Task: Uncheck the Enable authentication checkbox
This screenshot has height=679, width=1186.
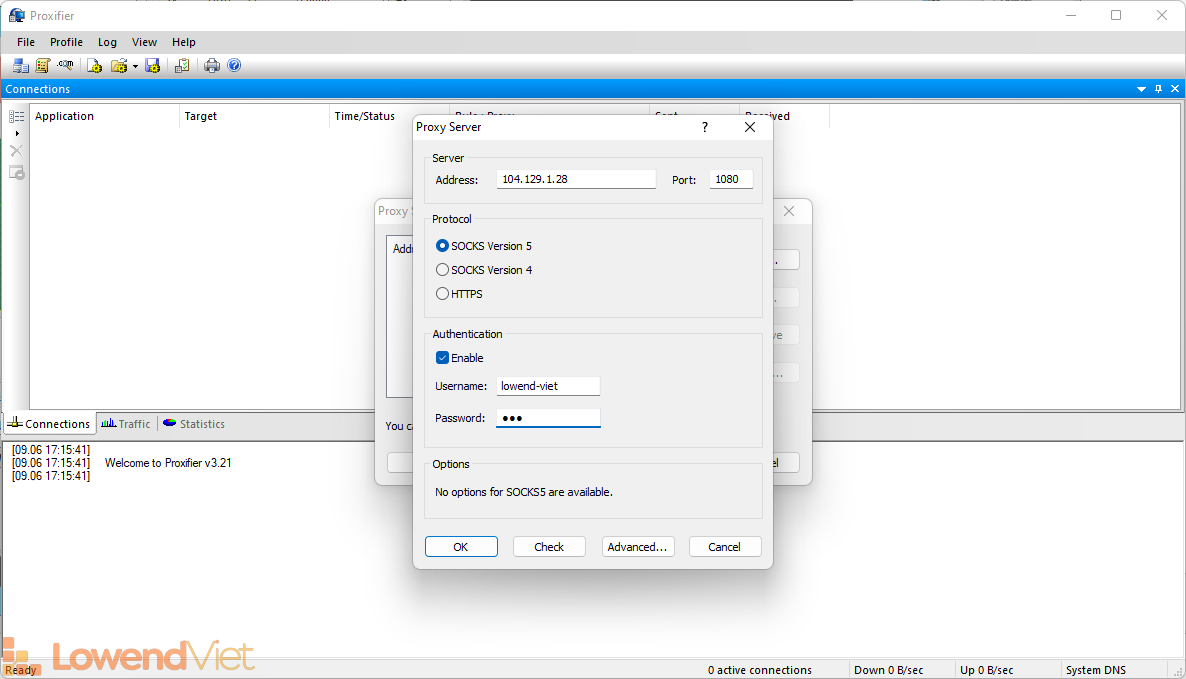Action: pyautogui.click(x=443, y=358)
